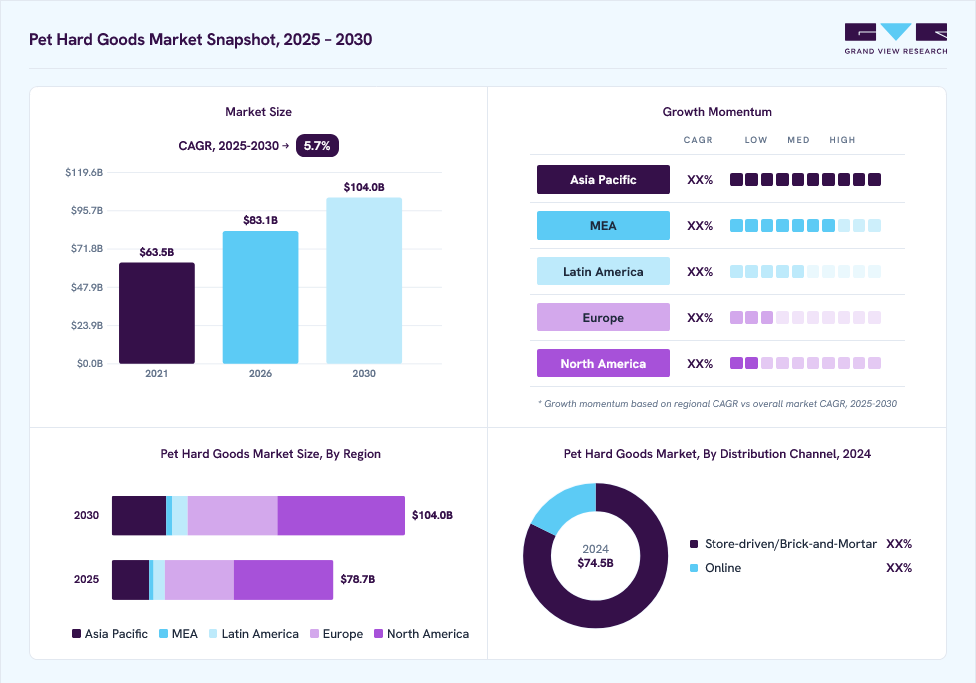Click the MEA region label
This screenshot has width=976, height=683.
point(603,225)
